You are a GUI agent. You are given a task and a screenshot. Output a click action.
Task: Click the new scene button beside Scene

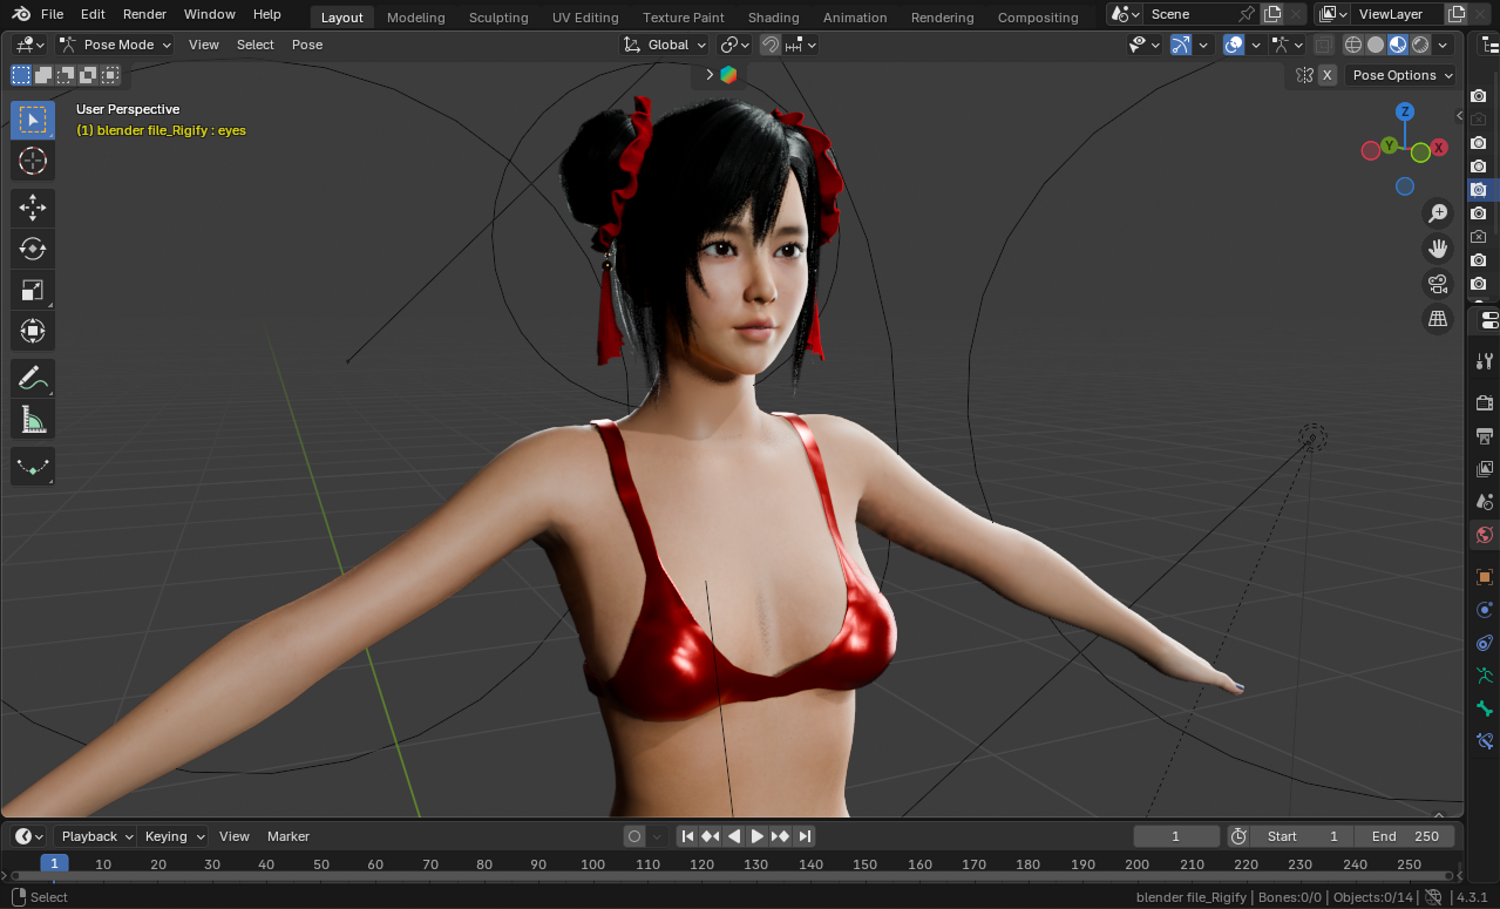pos(1273,14)
